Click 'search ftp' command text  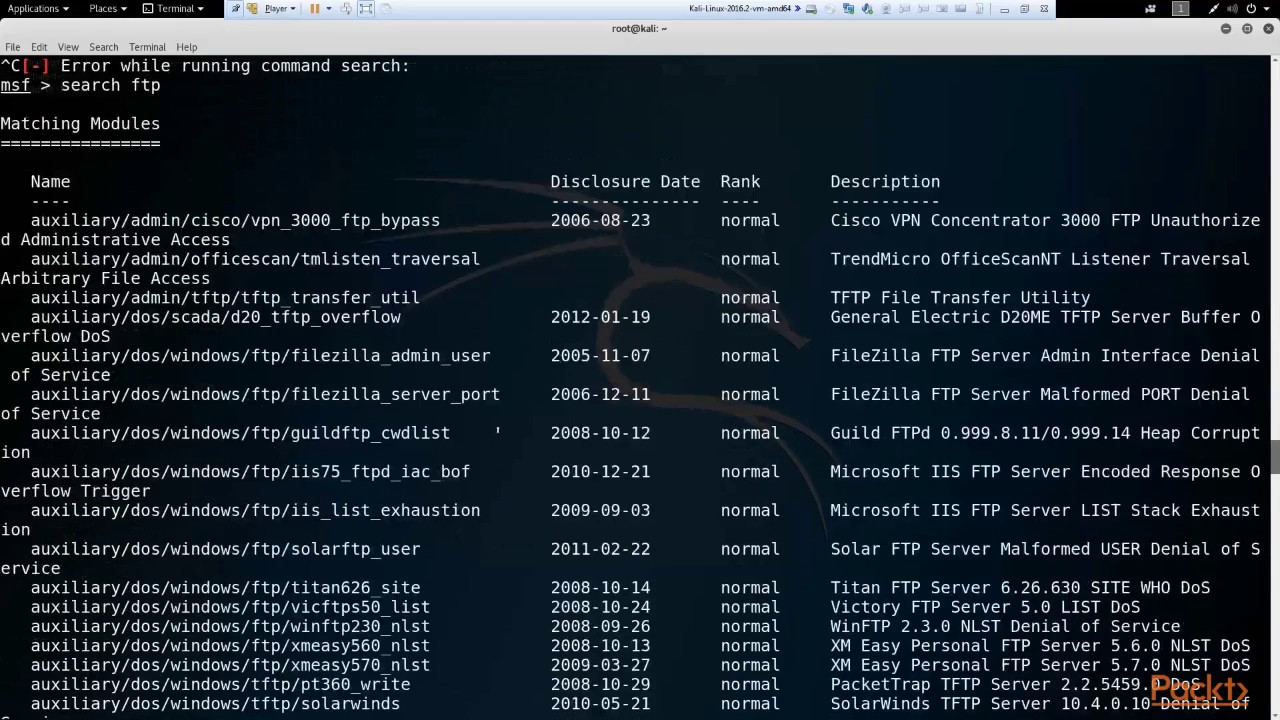point(110,85)
